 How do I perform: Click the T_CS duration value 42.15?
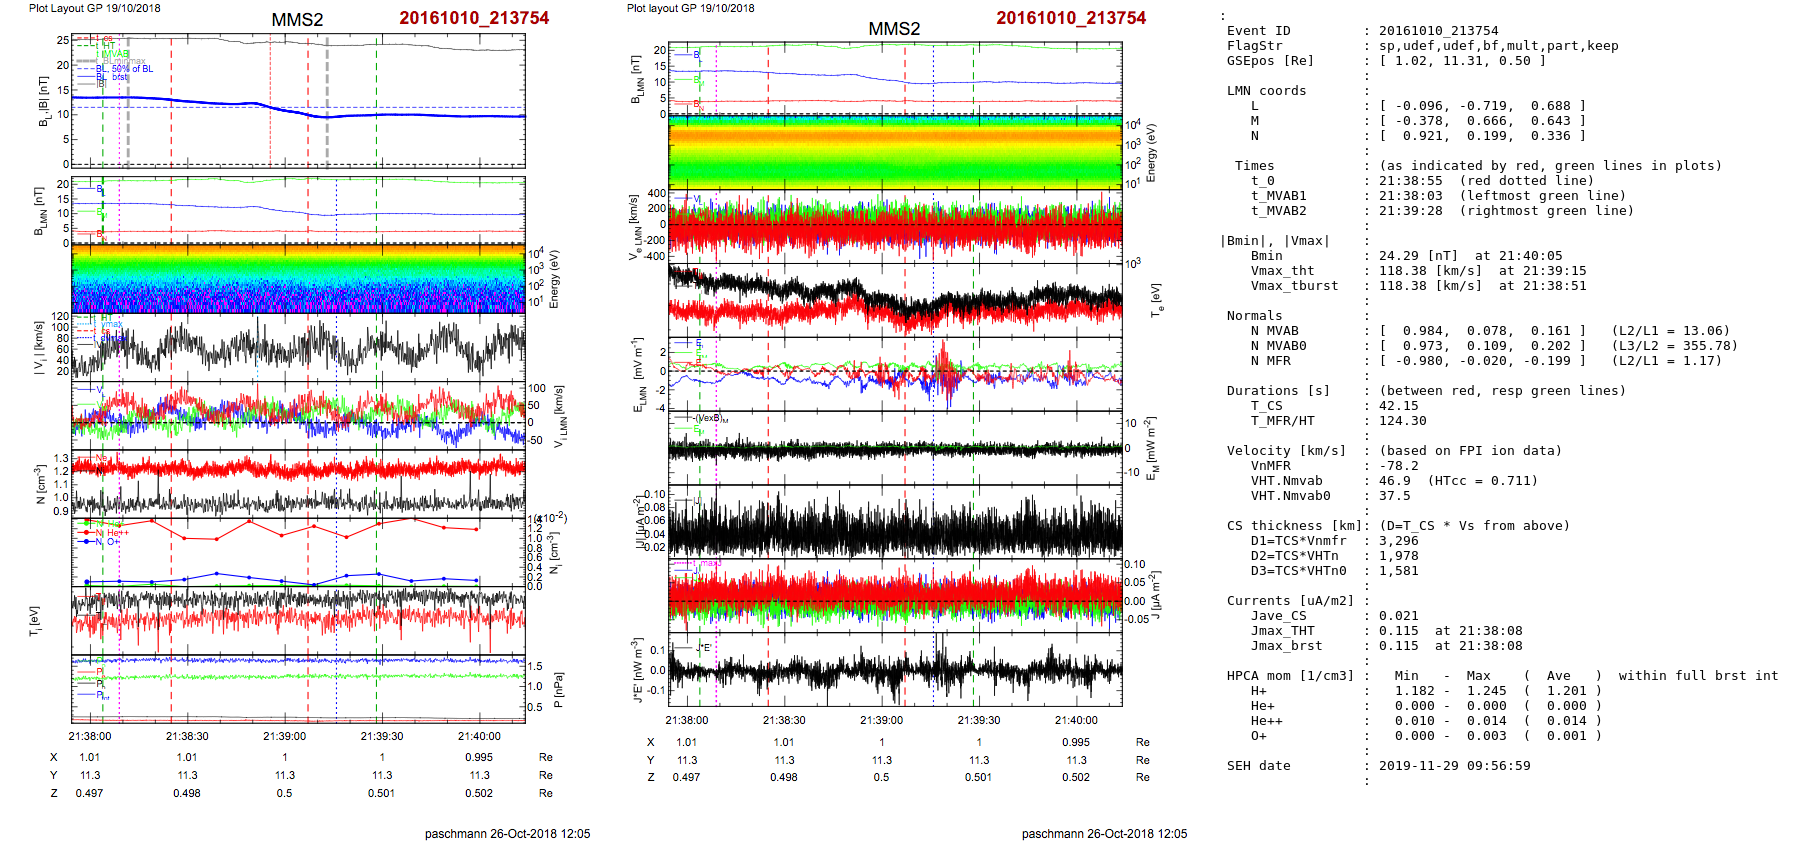1398,406
